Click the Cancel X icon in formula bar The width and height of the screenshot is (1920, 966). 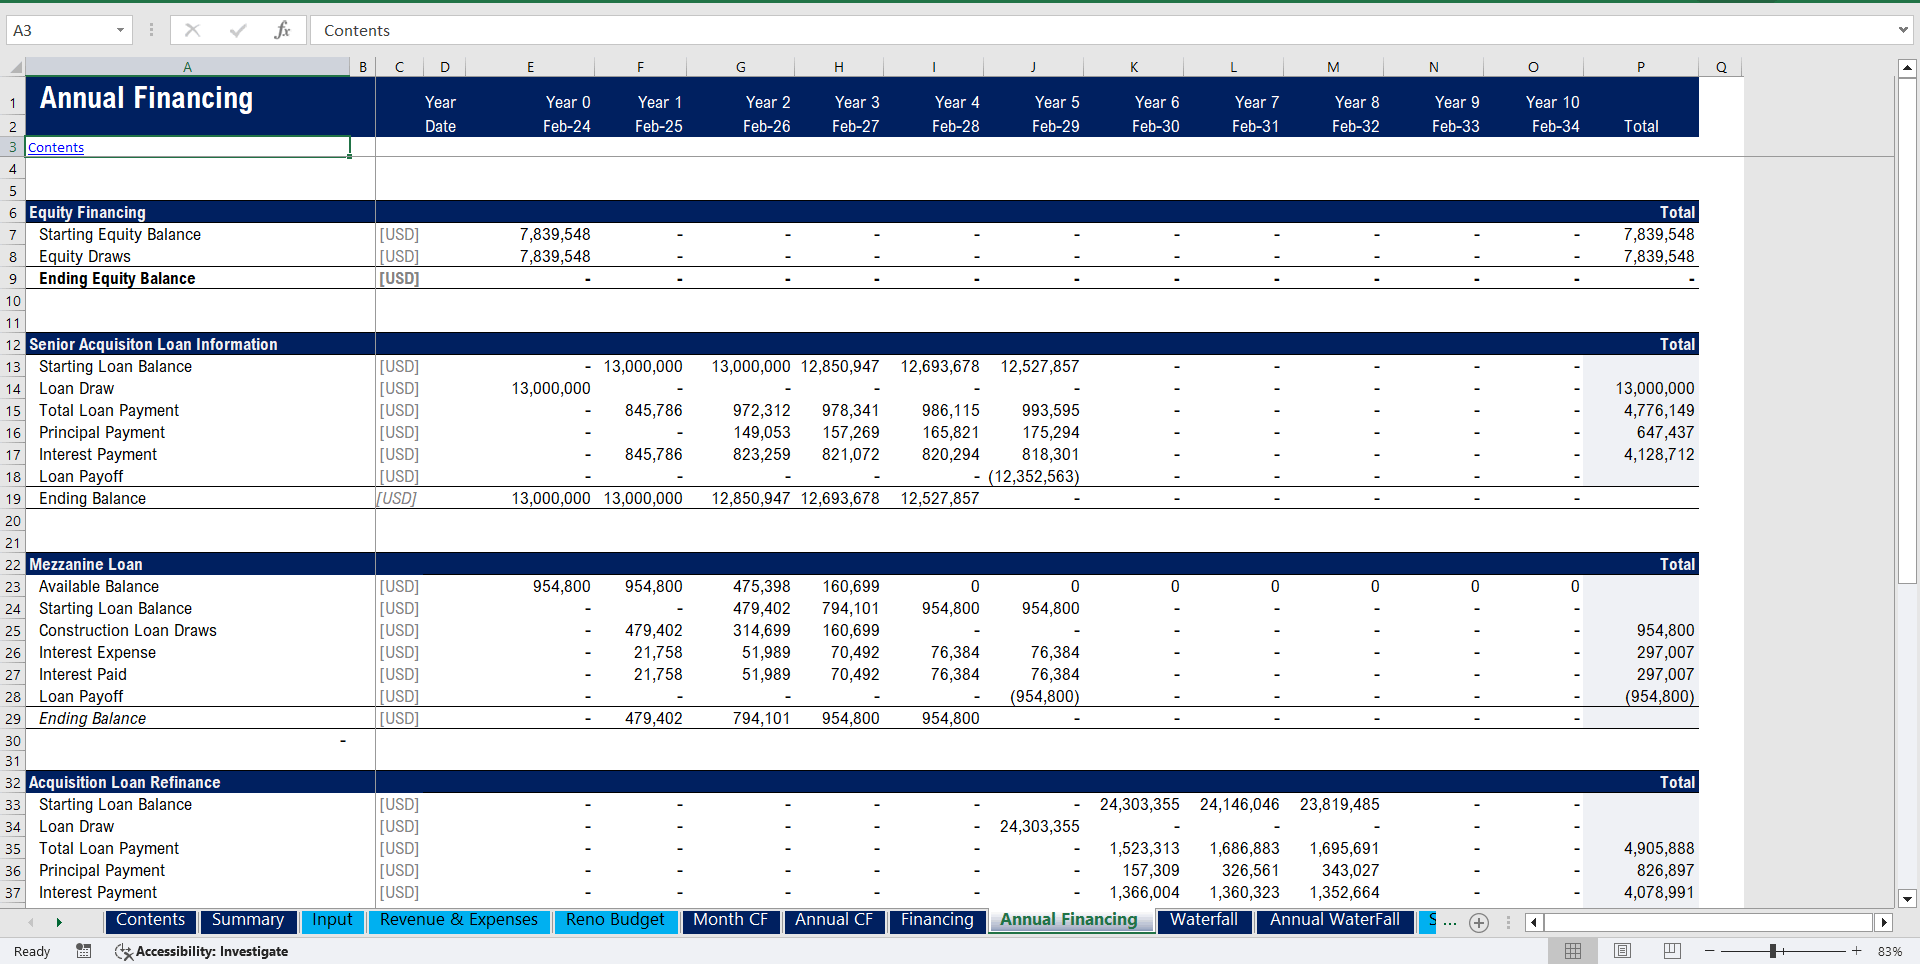pyautogui.click(x=193, y=30)
